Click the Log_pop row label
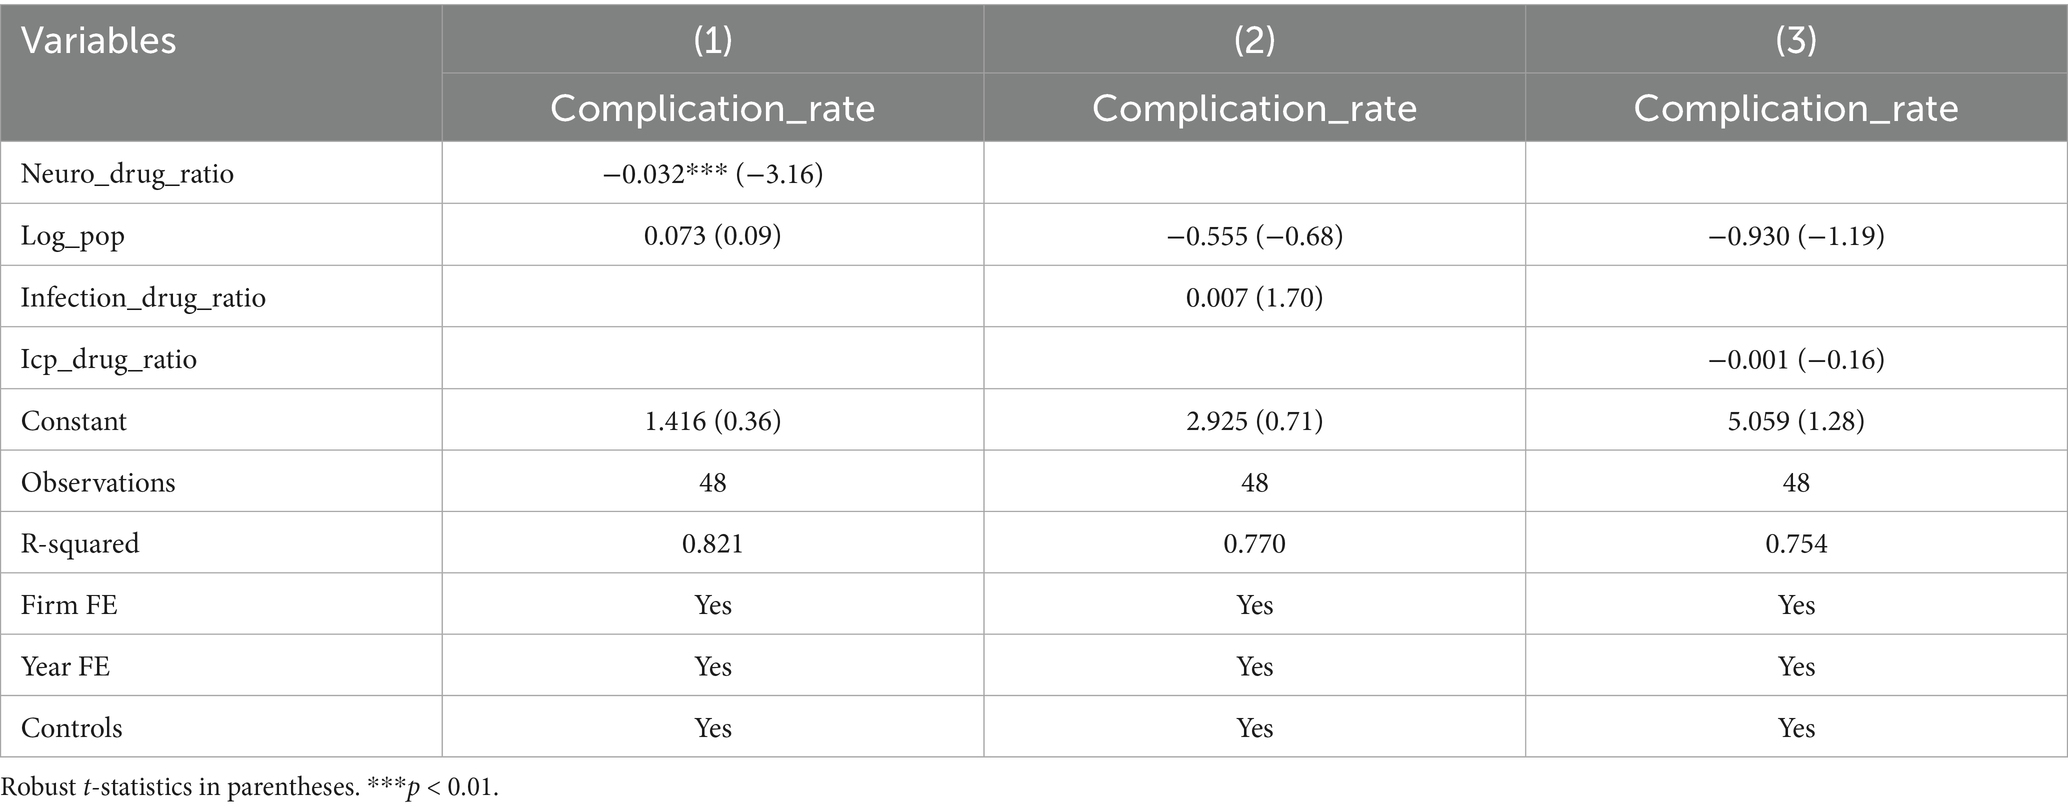Image resolution: width=2068 pixels, height=811 pixels. point(73,236)
